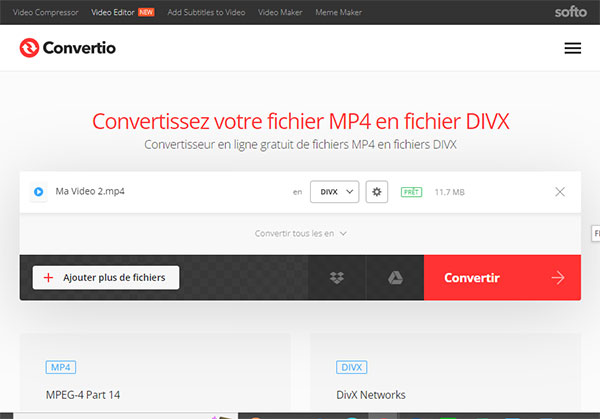Screen dimensions: 600x419
Task: Click the 'DivX Networks' text
Action: tap(371, 395)
